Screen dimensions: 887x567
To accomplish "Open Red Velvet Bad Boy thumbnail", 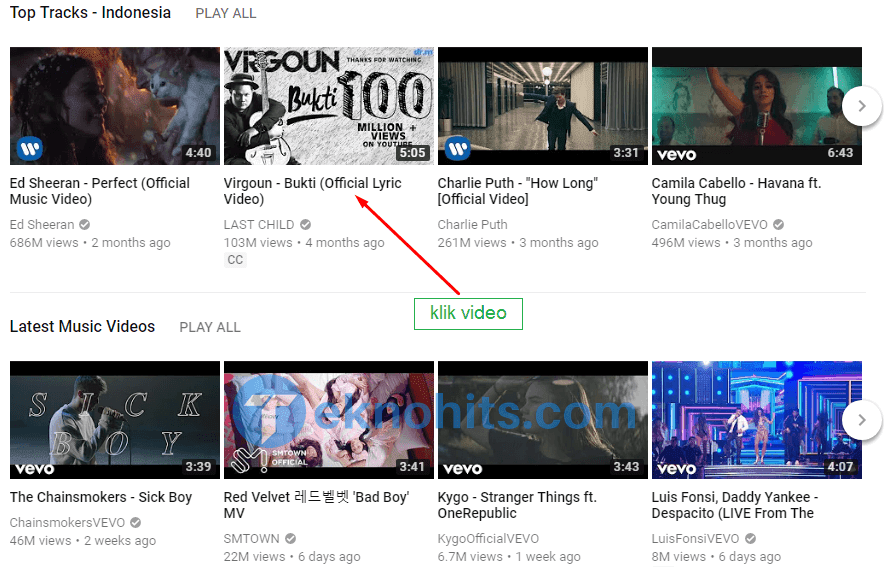I will tap(329, 420).
